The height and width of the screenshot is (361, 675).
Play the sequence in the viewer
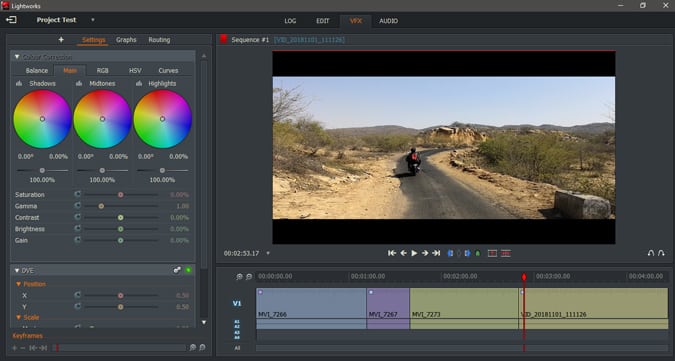(x=414, y=253)
